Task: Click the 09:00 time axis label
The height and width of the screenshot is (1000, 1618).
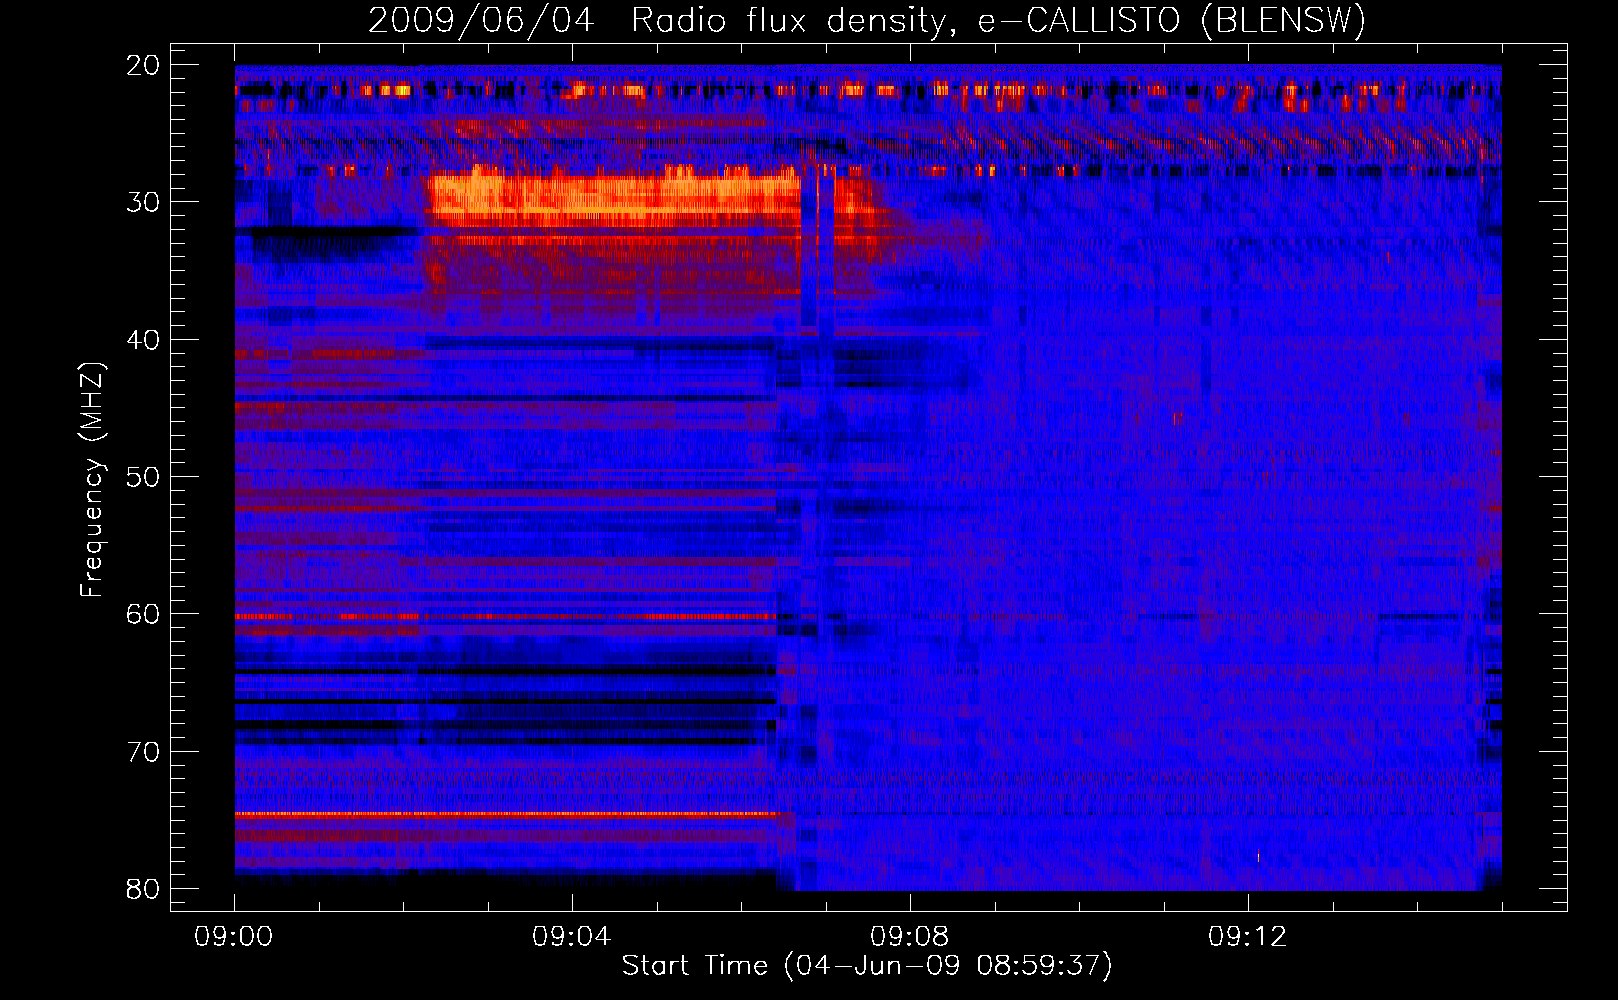Action: click(x=234, y=937)
